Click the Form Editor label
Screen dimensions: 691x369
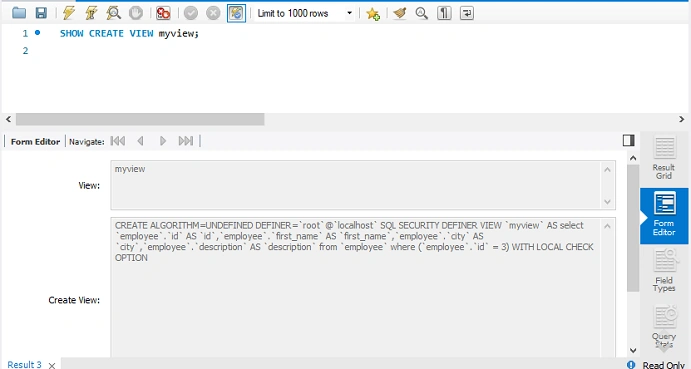(x=35, y=142)
